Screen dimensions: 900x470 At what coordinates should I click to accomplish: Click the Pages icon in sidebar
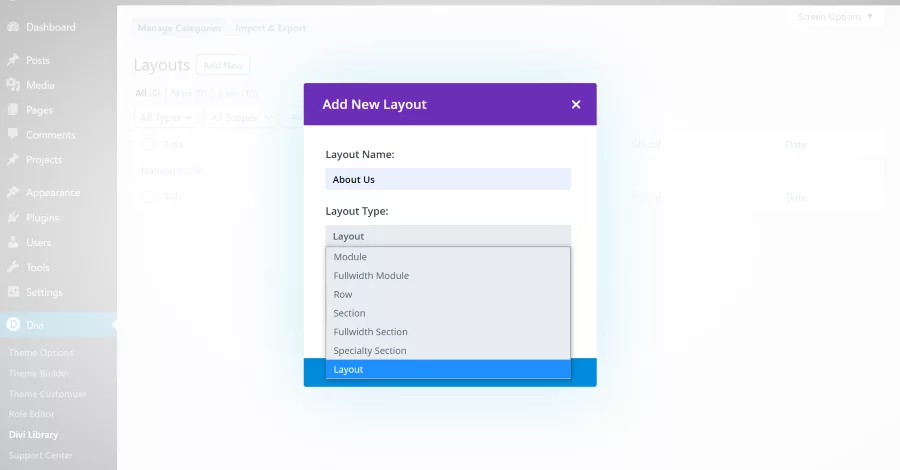pyautogui.click(x=13, y=110)
